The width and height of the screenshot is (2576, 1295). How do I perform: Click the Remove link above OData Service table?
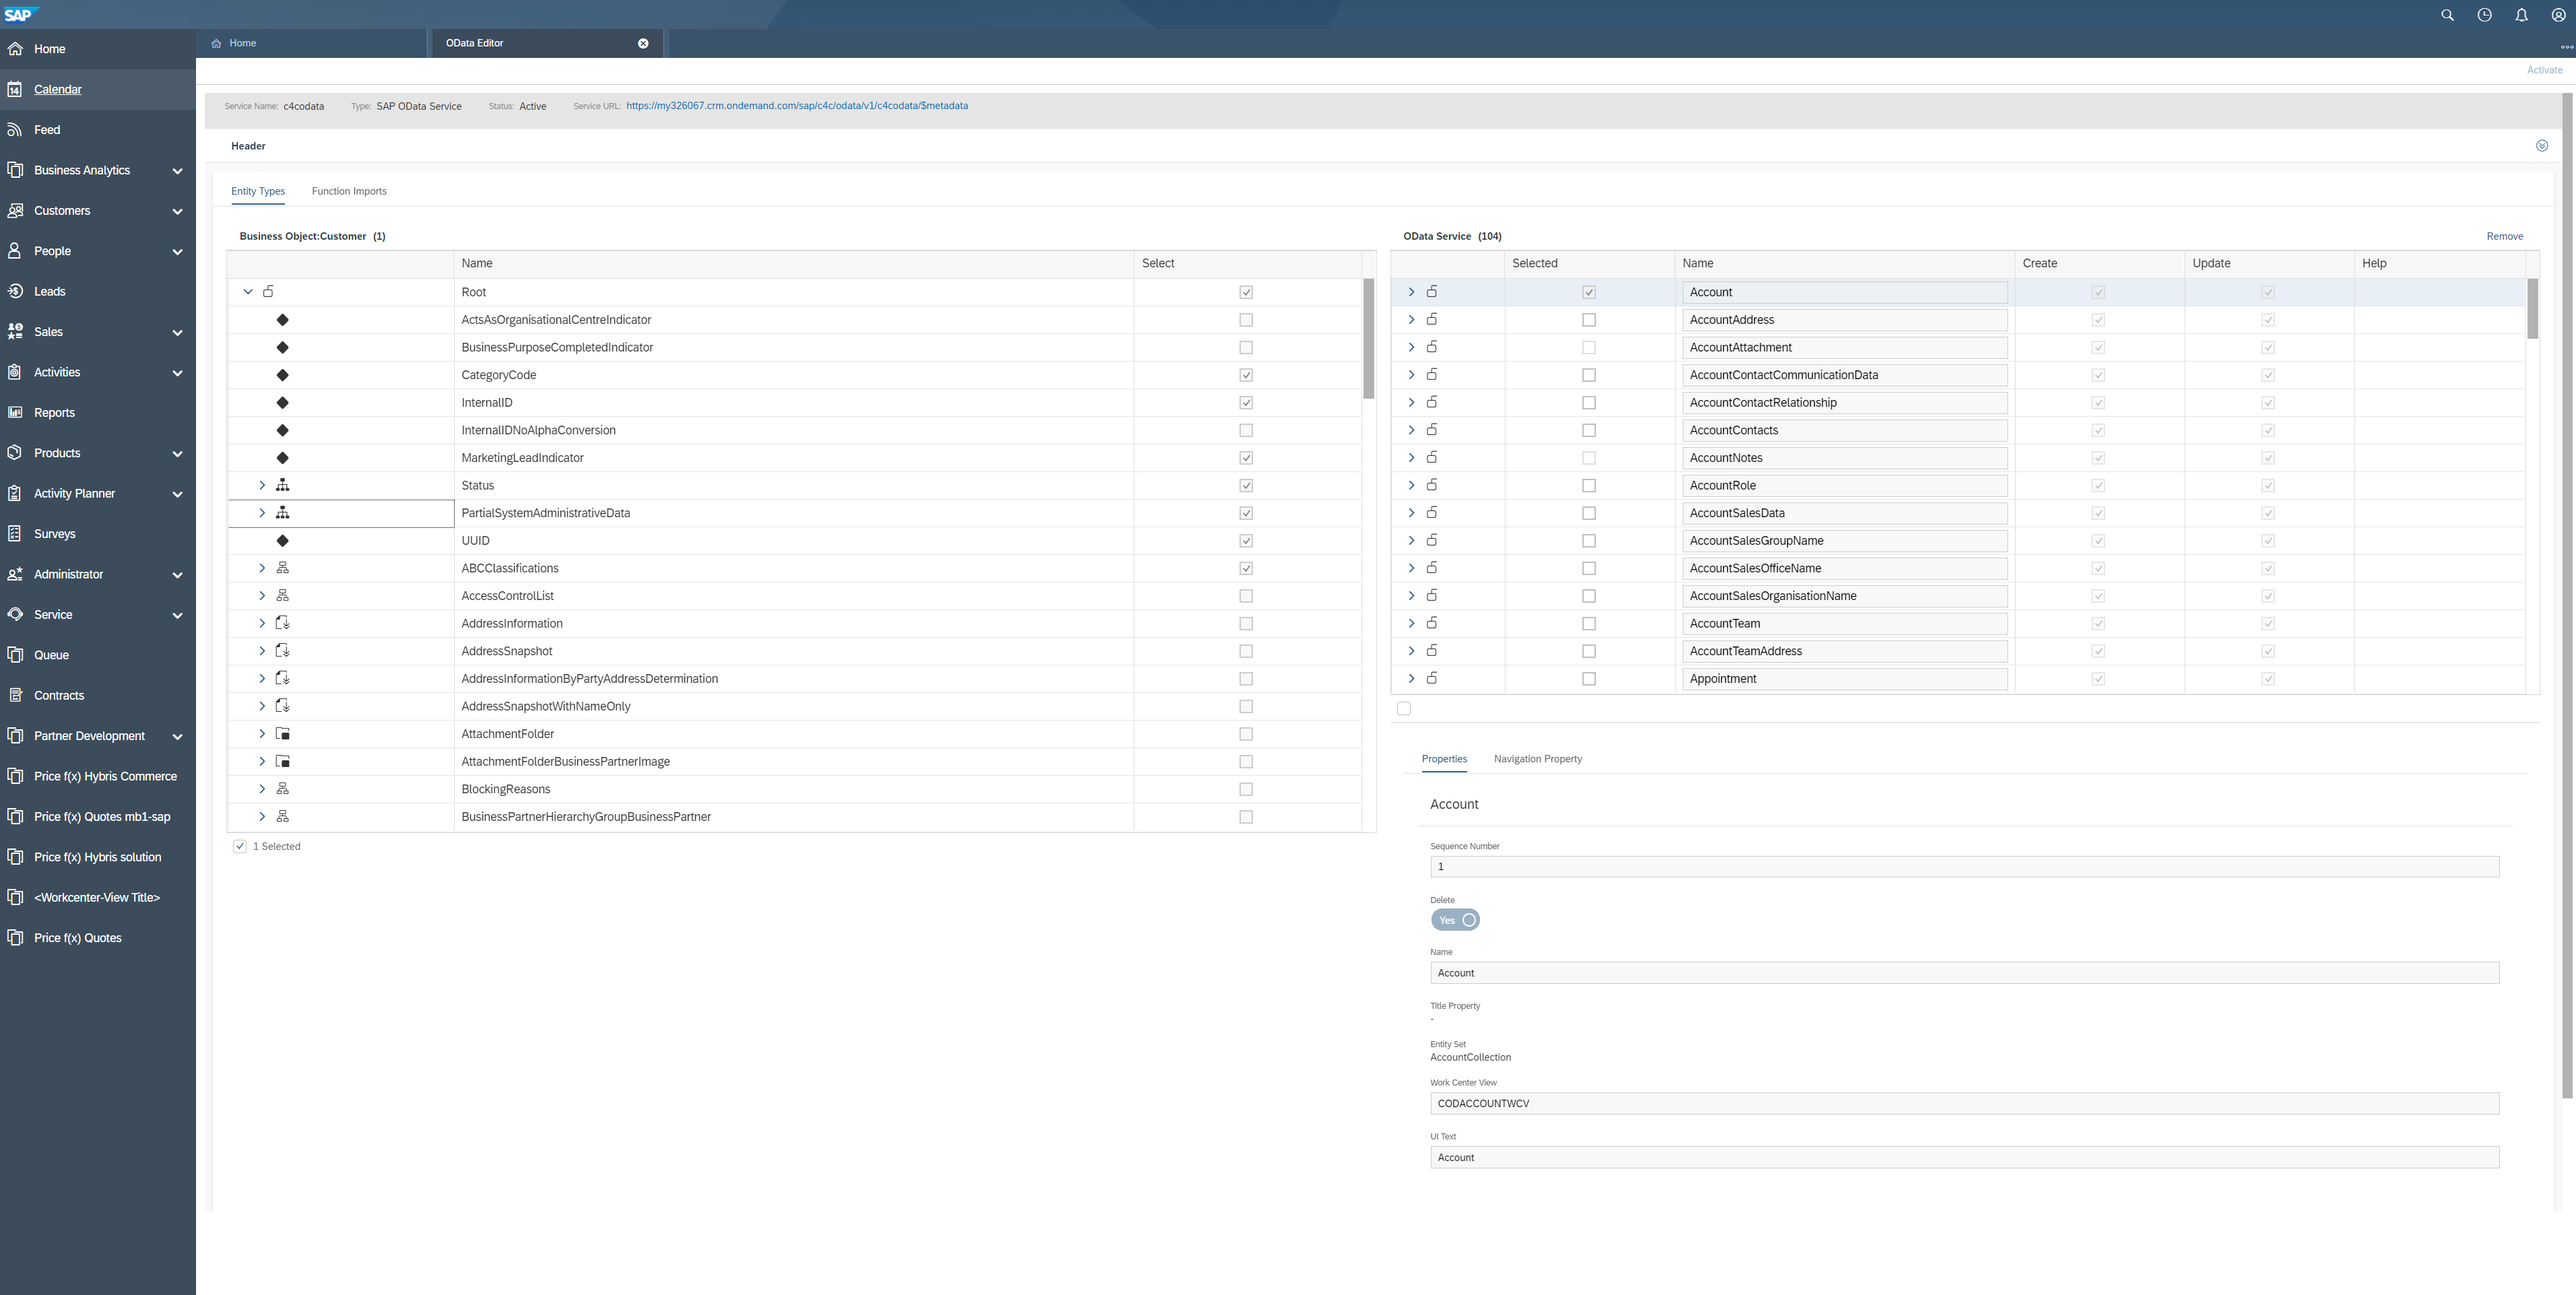[2504, 236]
